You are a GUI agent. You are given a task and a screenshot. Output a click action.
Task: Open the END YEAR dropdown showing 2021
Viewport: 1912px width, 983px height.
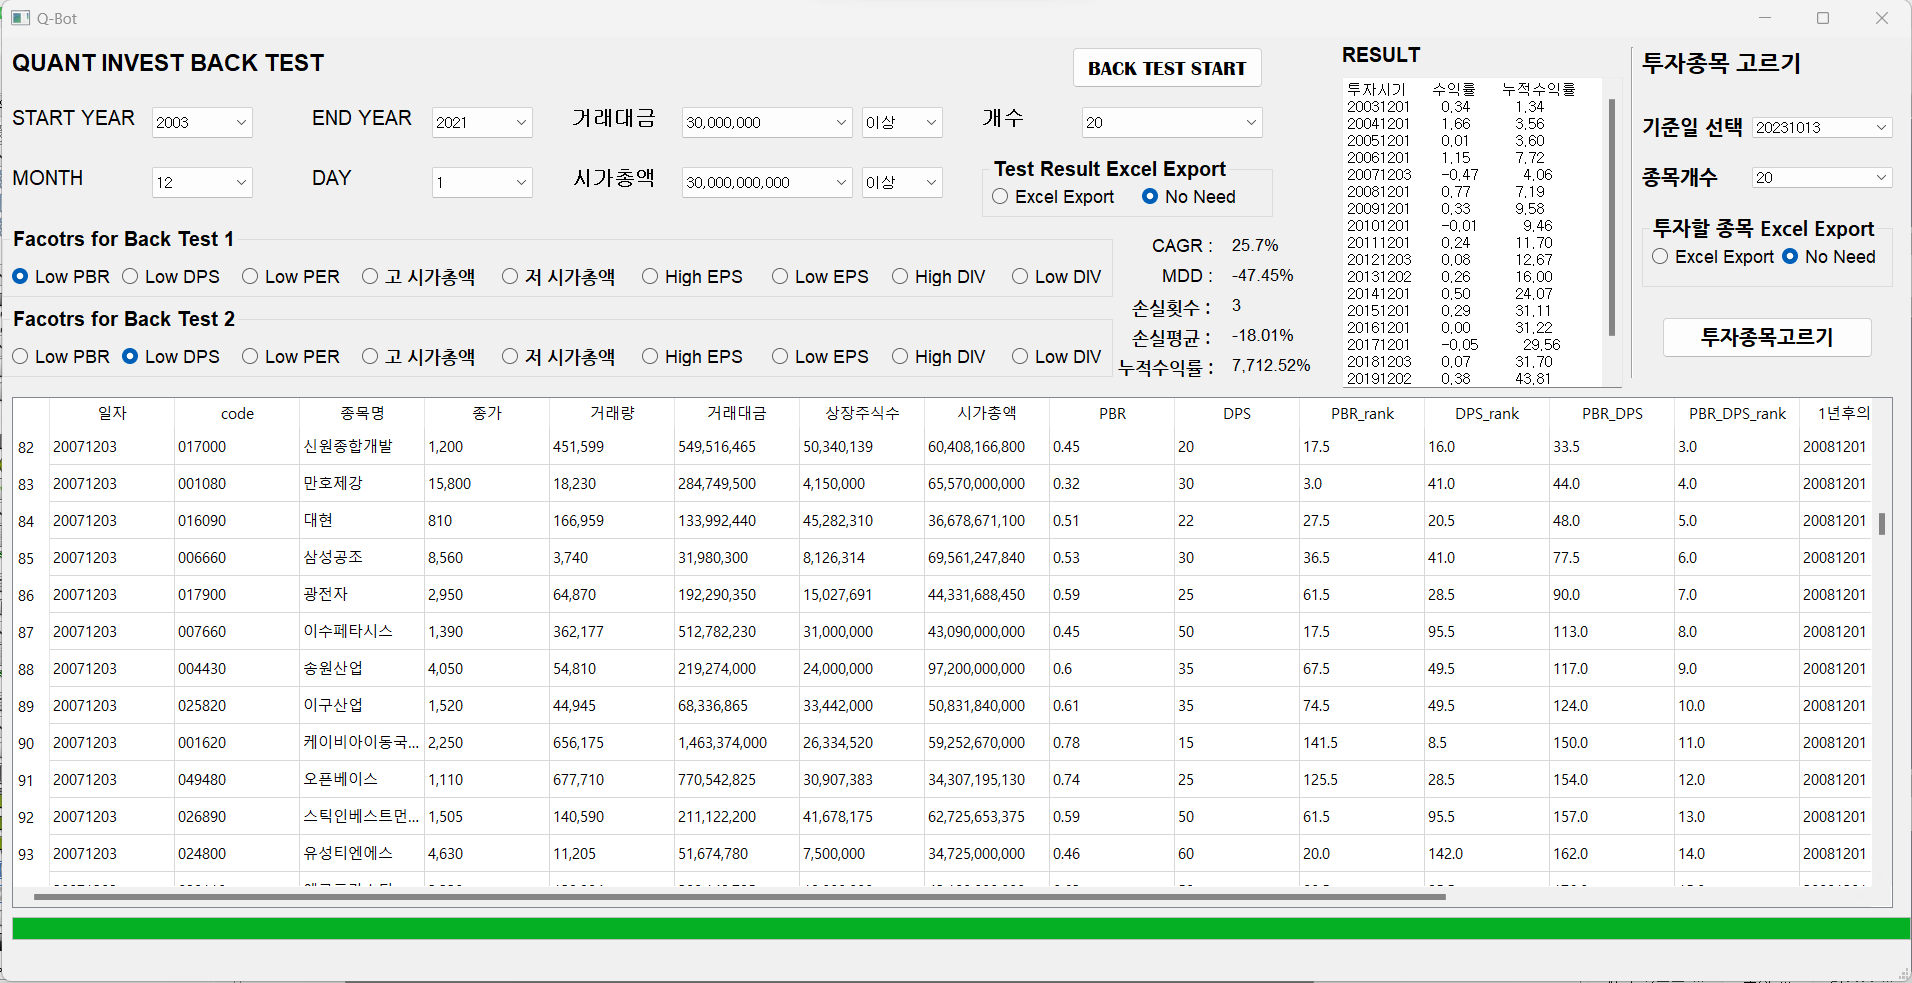pyautogui.click(x=482, y=122)
